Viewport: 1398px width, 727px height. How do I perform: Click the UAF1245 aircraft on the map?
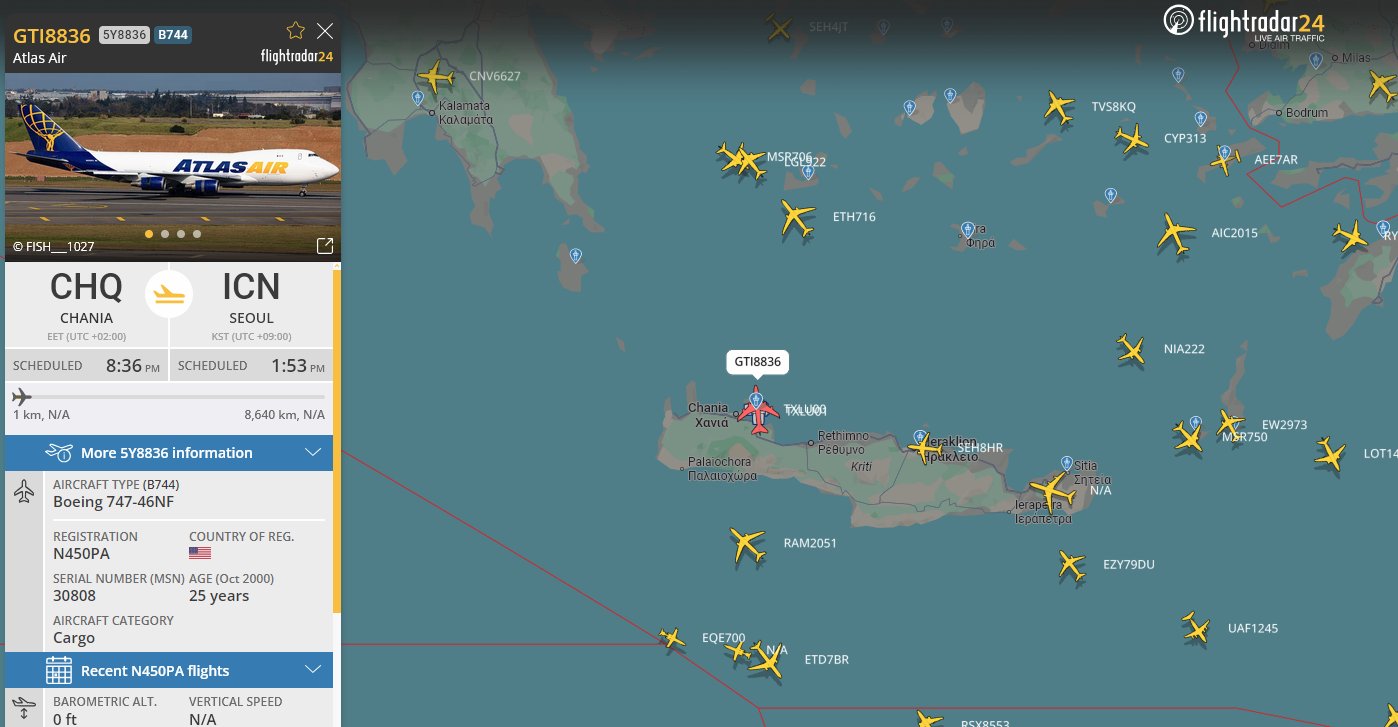coord(1195,628)
